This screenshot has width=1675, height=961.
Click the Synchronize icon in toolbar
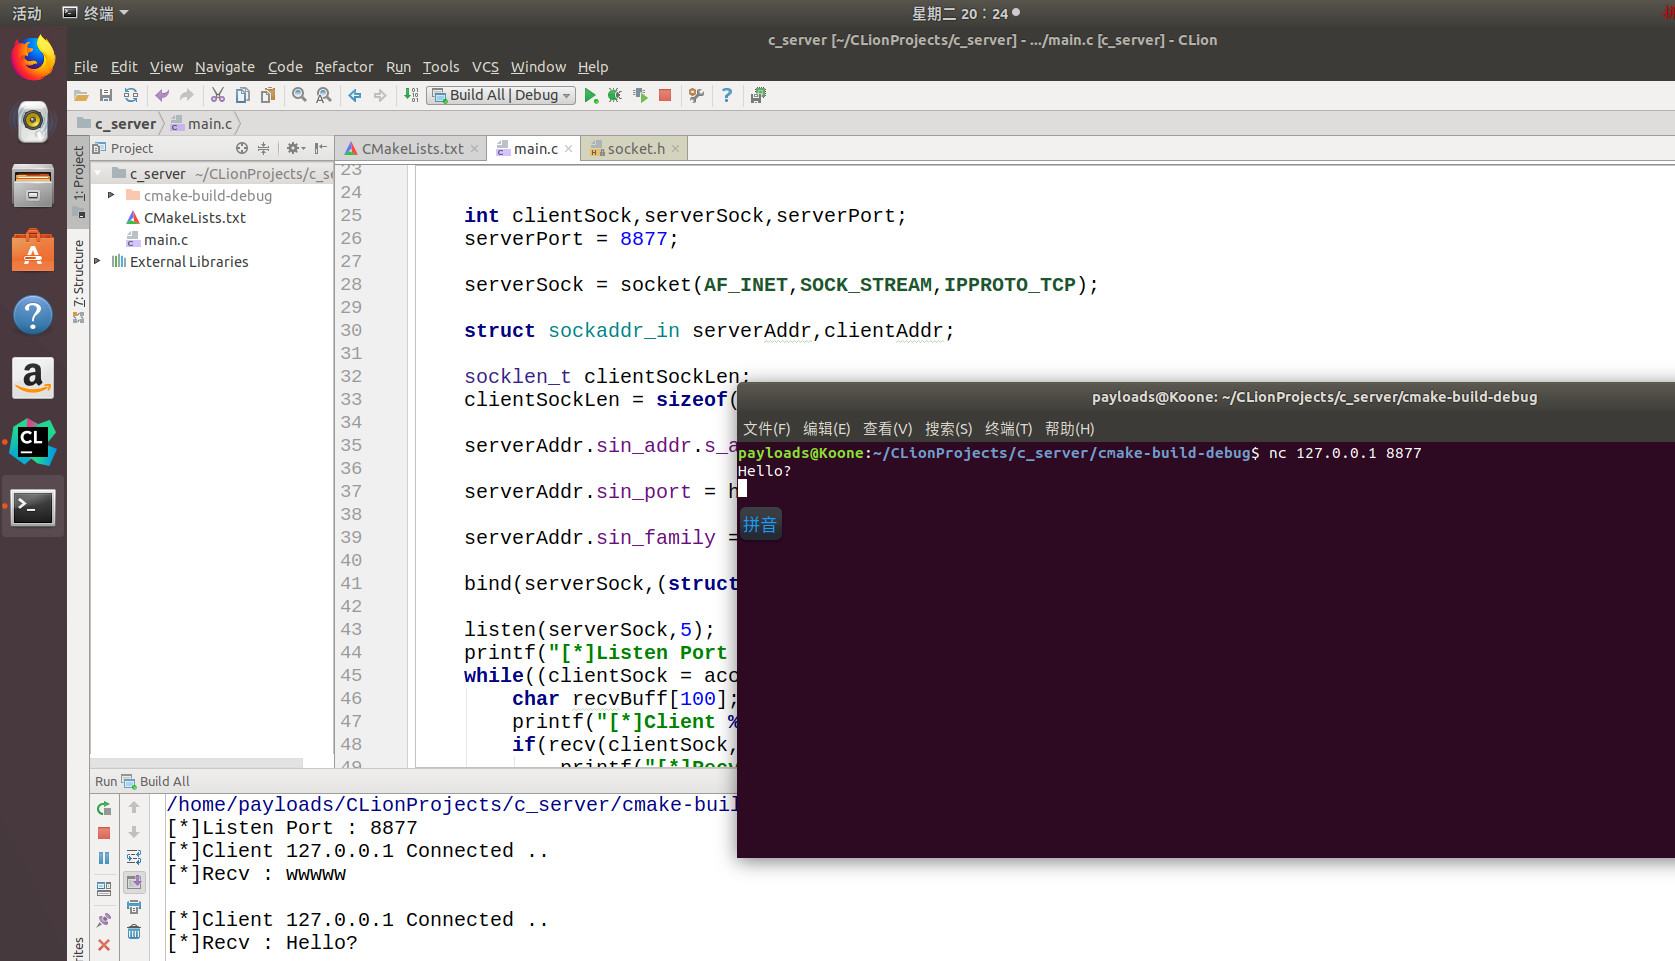pyautogui.click(x=131, y=95)
